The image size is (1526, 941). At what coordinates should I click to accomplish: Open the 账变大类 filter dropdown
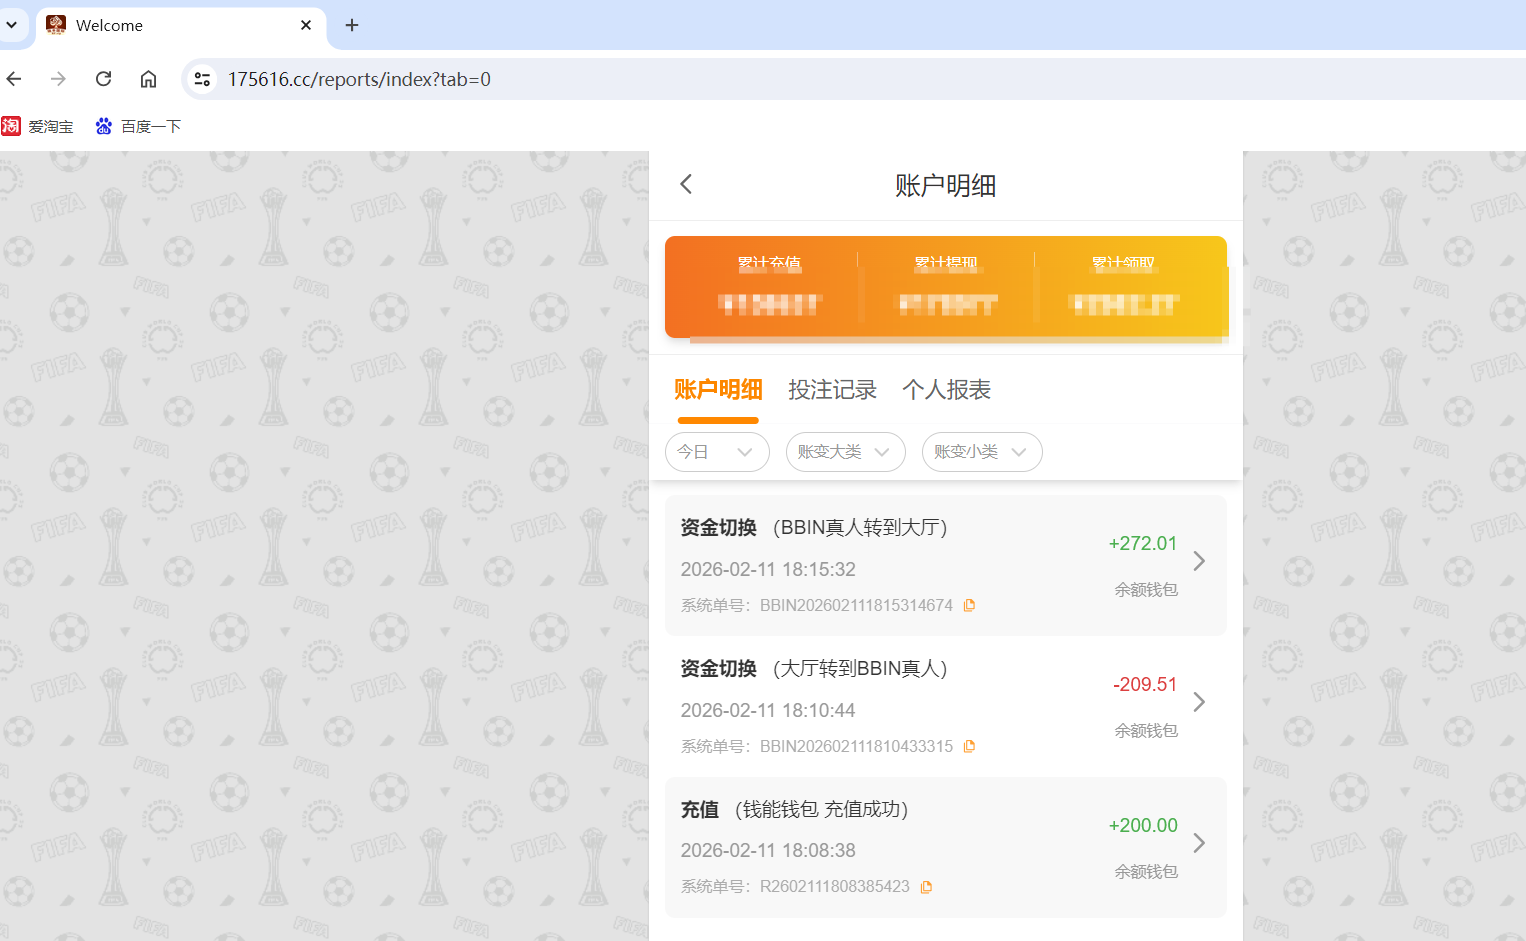click(845, 452)
